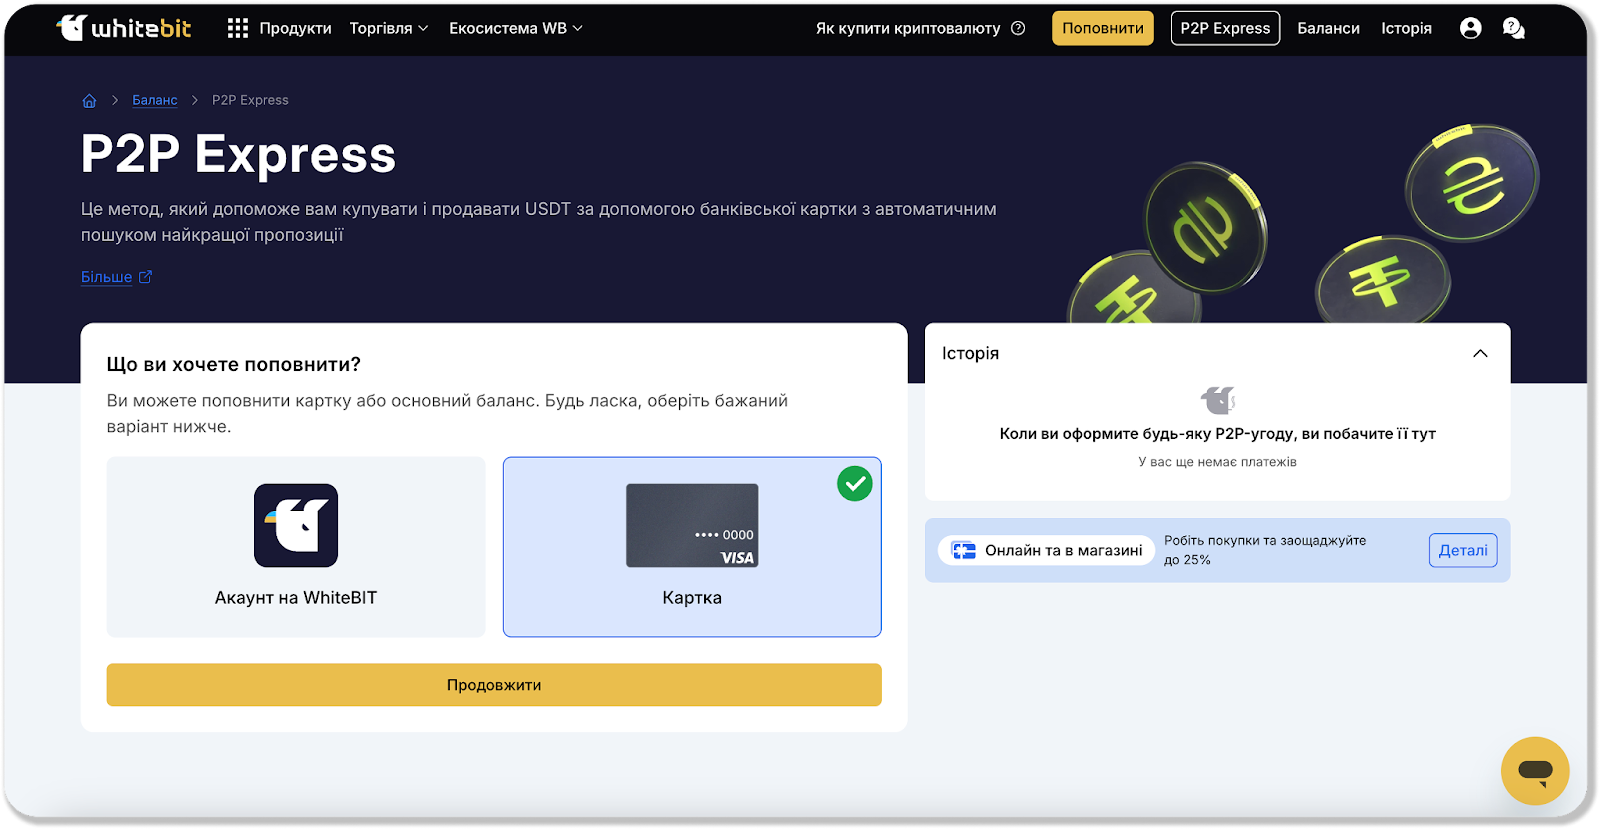Viewport: 1600px width, 829px height.
Task: Open Баланси in the top navigation
Action: point(1328,28)
